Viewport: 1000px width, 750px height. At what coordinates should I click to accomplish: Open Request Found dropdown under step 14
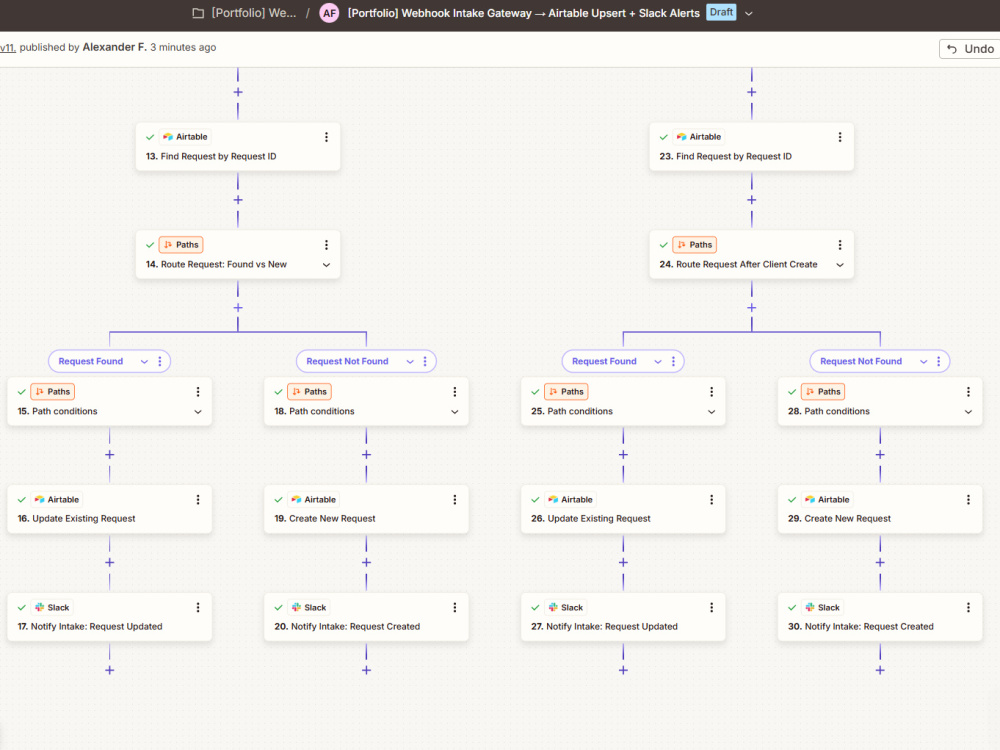pyautogui.click(x=144, y=362)
